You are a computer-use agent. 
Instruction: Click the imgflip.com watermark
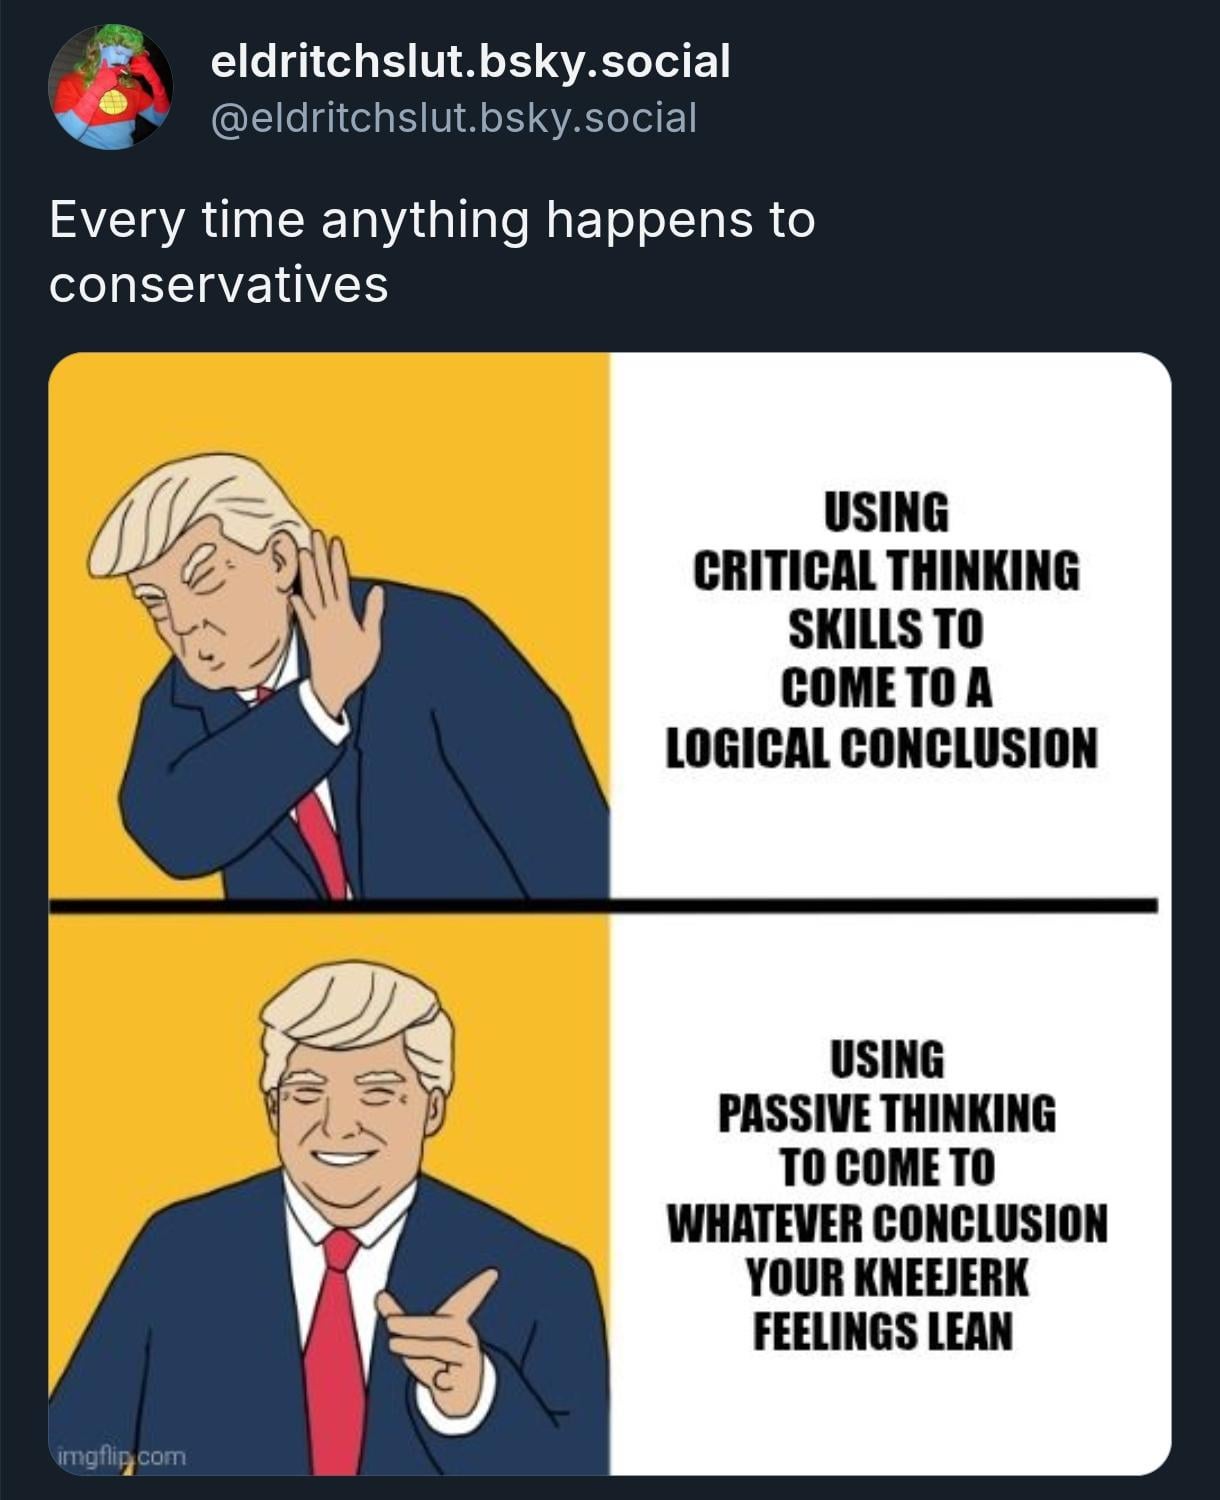(121, 1456)
